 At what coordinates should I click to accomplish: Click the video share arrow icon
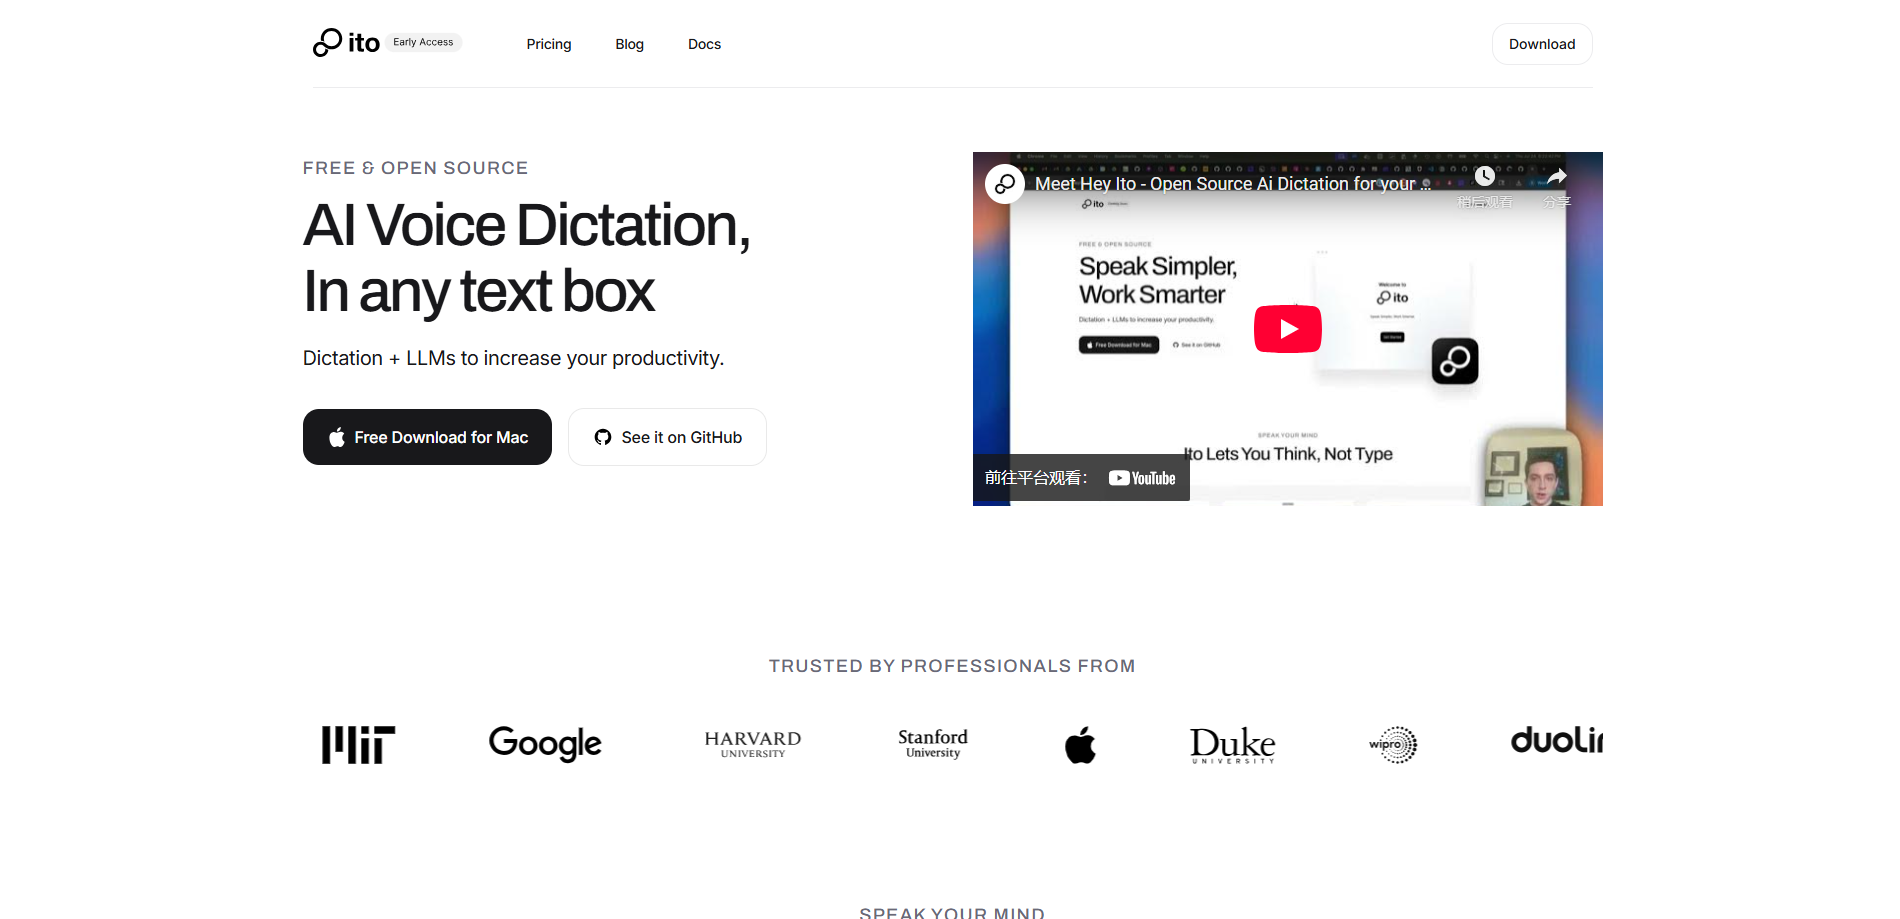[1557, 177]
